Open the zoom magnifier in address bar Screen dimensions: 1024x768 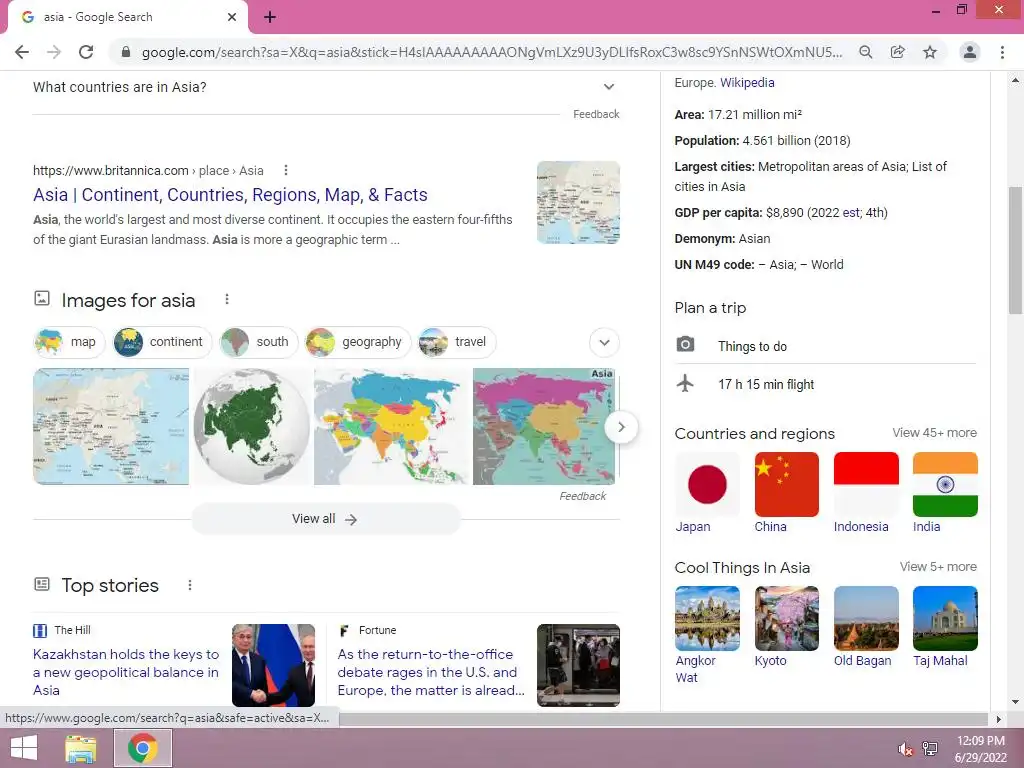coord(865,52)
